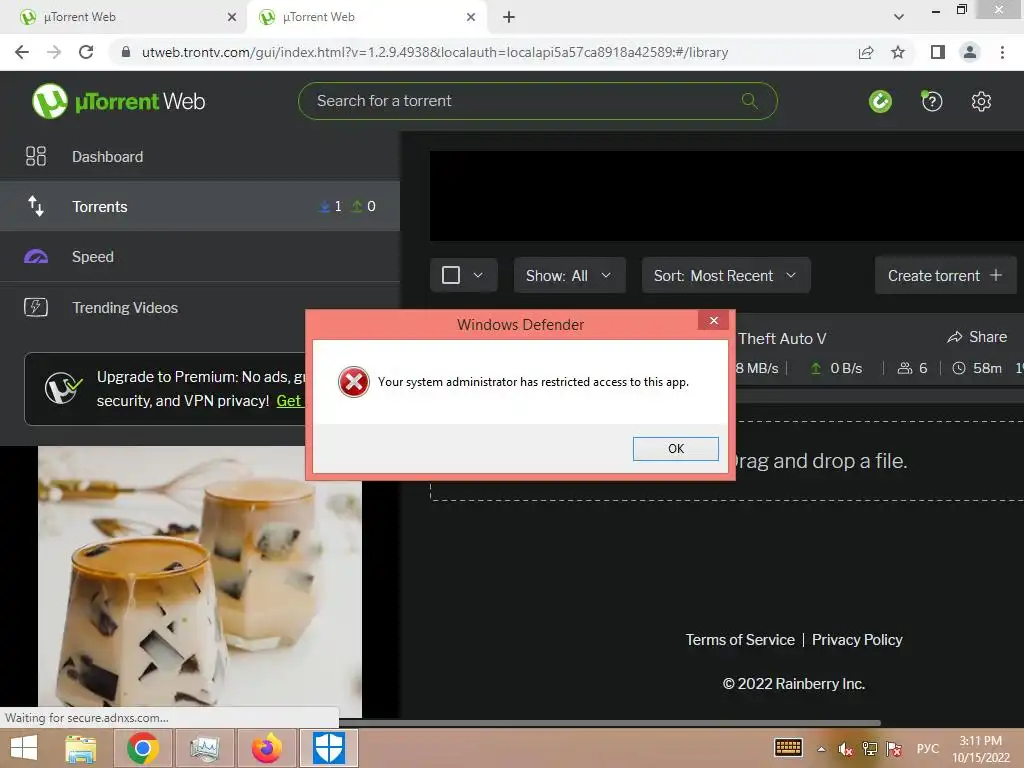Close the Windows Defender dialog
Screen dimensions: 1024x768
713,320
